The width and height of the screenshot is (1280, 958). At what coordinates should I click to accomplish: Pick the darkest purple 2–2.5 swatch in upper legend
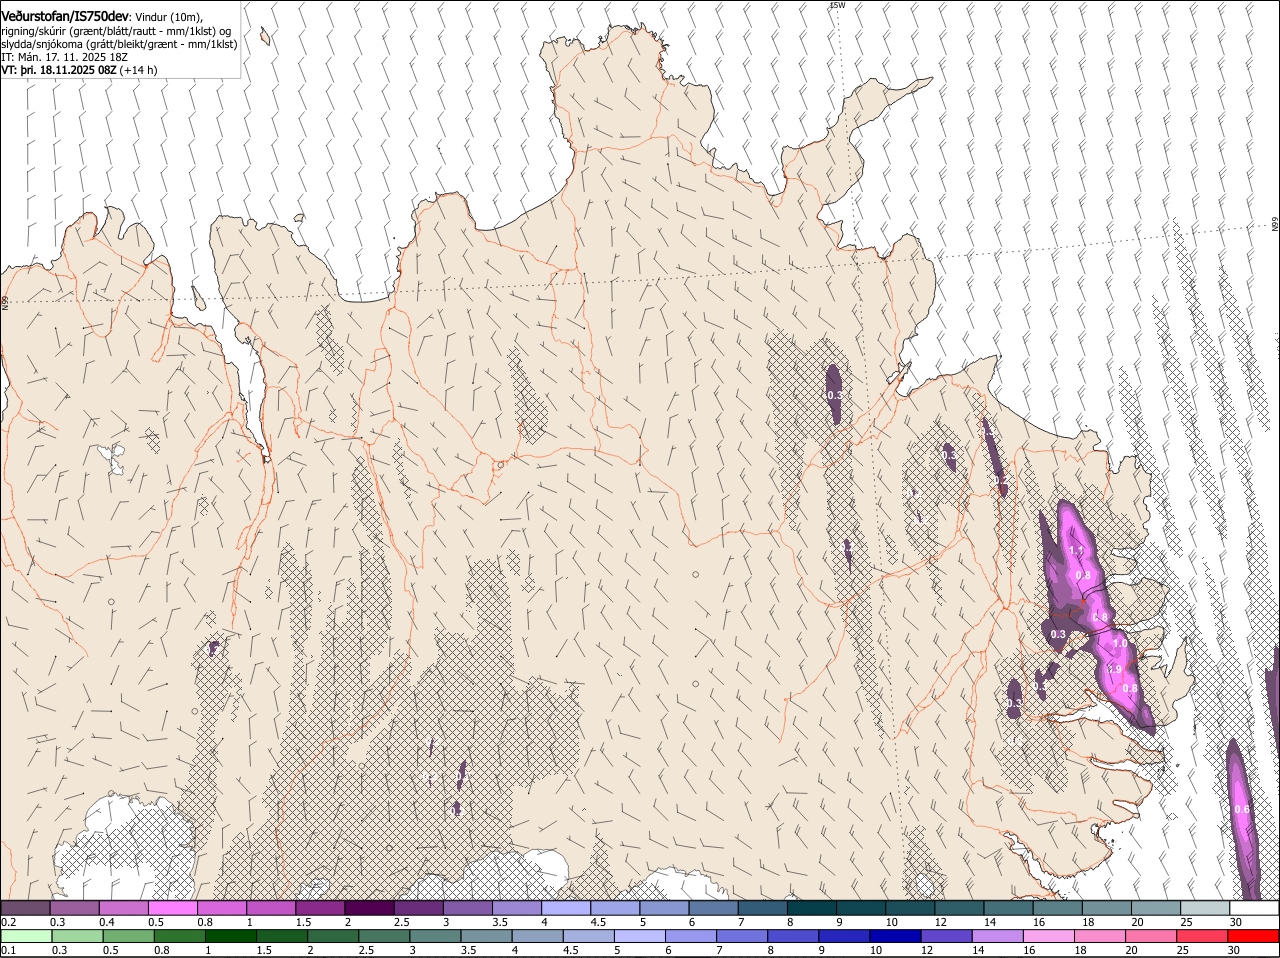coord(369,908)
